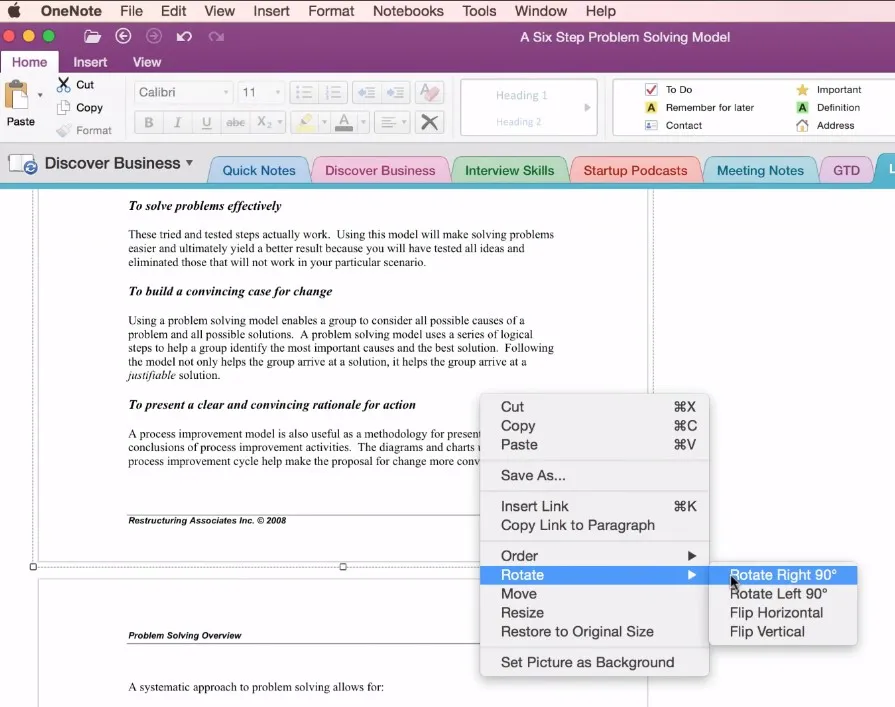Open the Calibri font dropdown
This screenshot has height=707, width=895.
point(180,93)
